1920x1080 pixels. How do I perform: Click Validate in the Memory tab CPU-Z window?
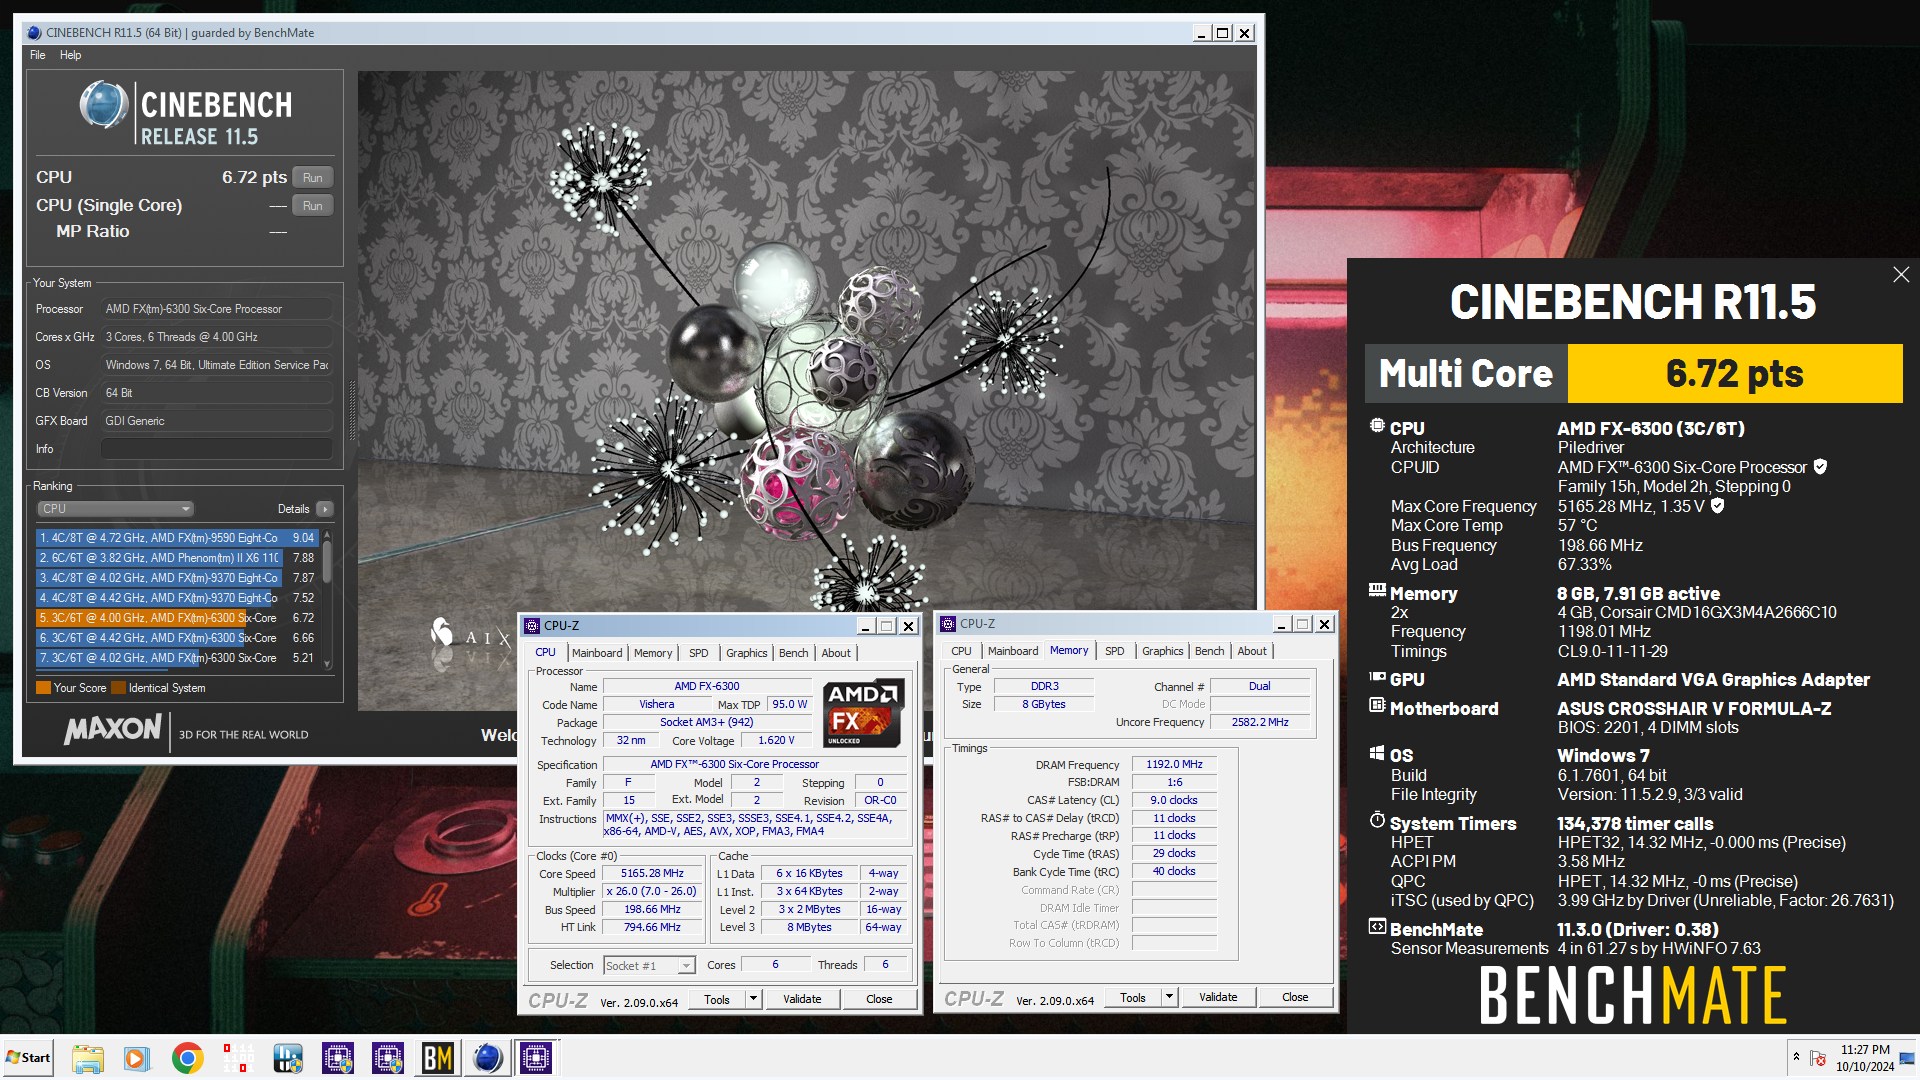[x=1218, y=997]
